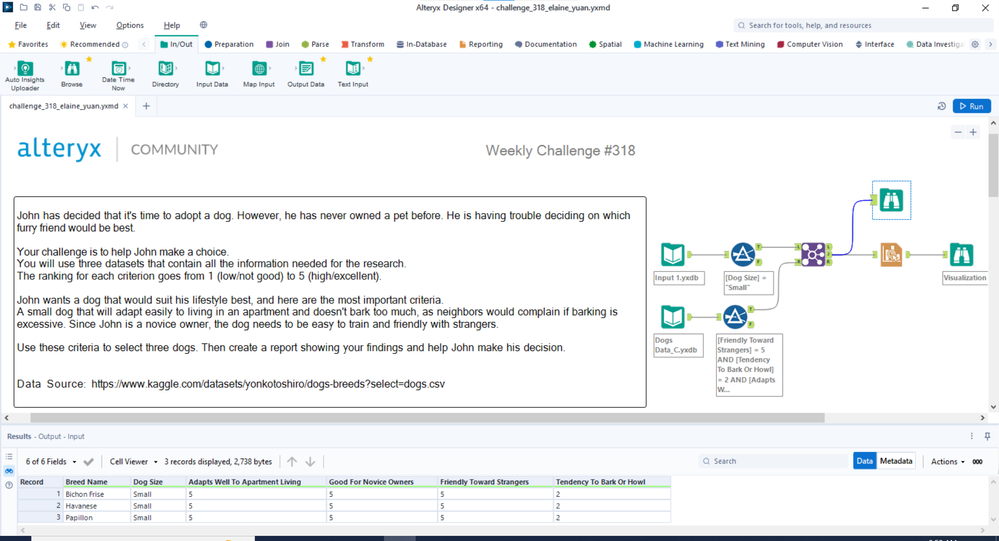Open the Transform tool category tab
Image resolution: width=999 pixels, height=541 pixels.
(363, 44)
